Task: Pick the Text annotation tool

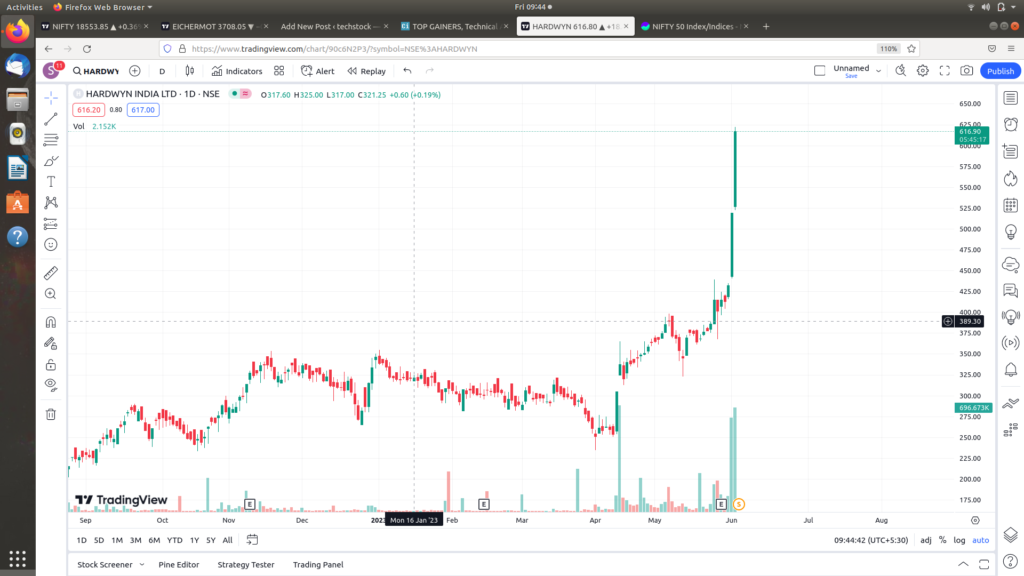Action: [x=51, y=181]
